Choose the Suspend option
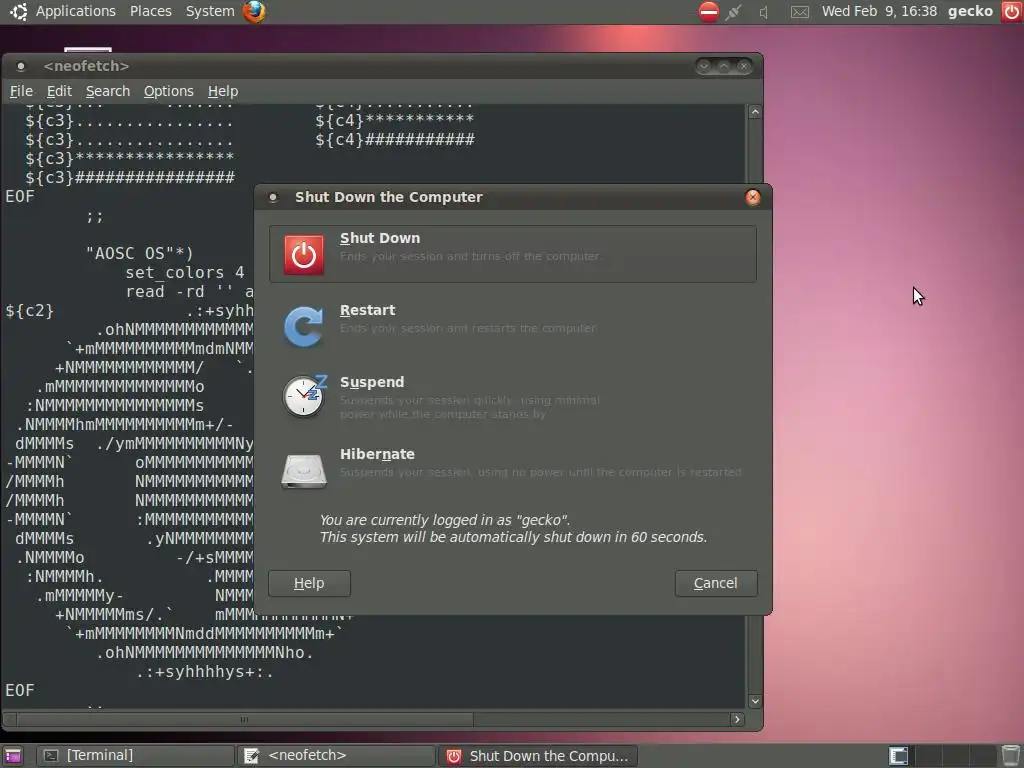Image resolution: width=1024 pixels, height=768 pixels. click(513, 397)
